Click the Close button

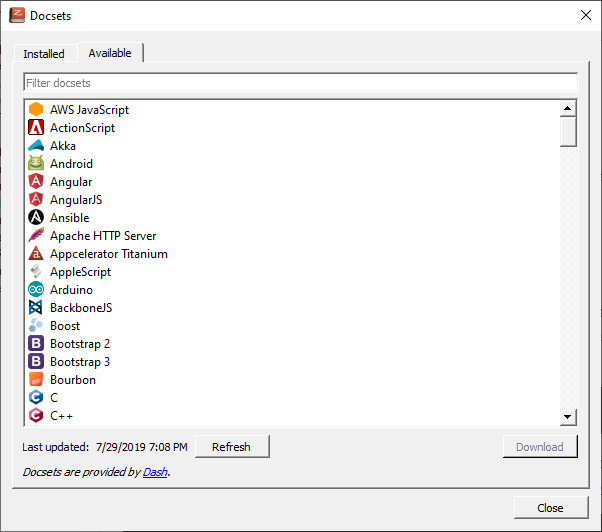coord(551,507)
